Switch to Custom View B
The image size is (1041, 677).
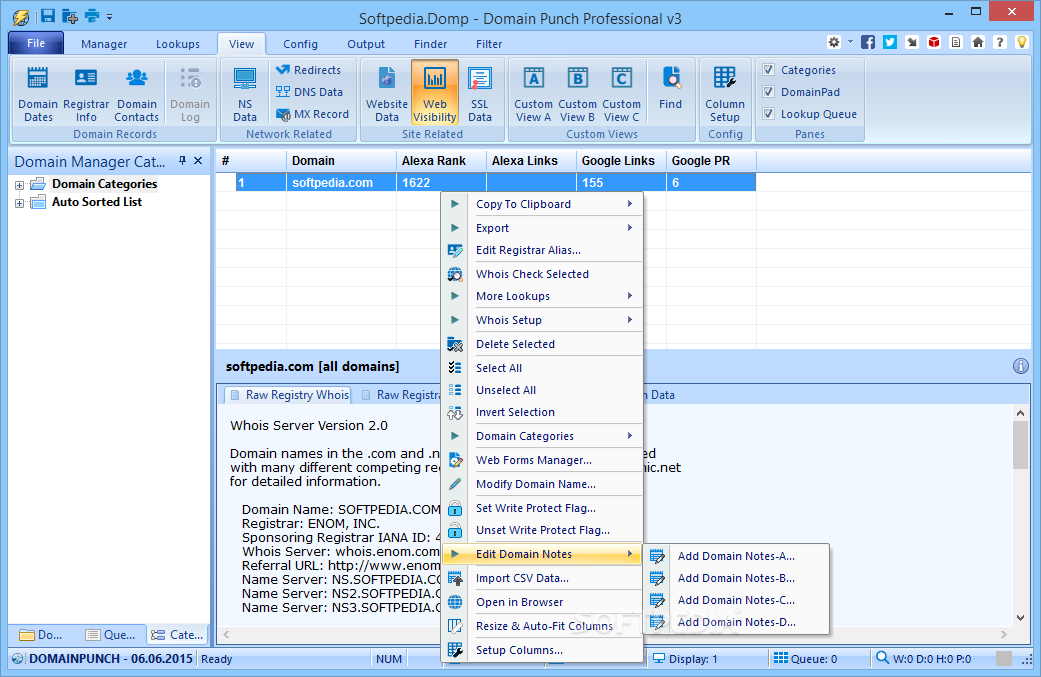pos(577,94)
